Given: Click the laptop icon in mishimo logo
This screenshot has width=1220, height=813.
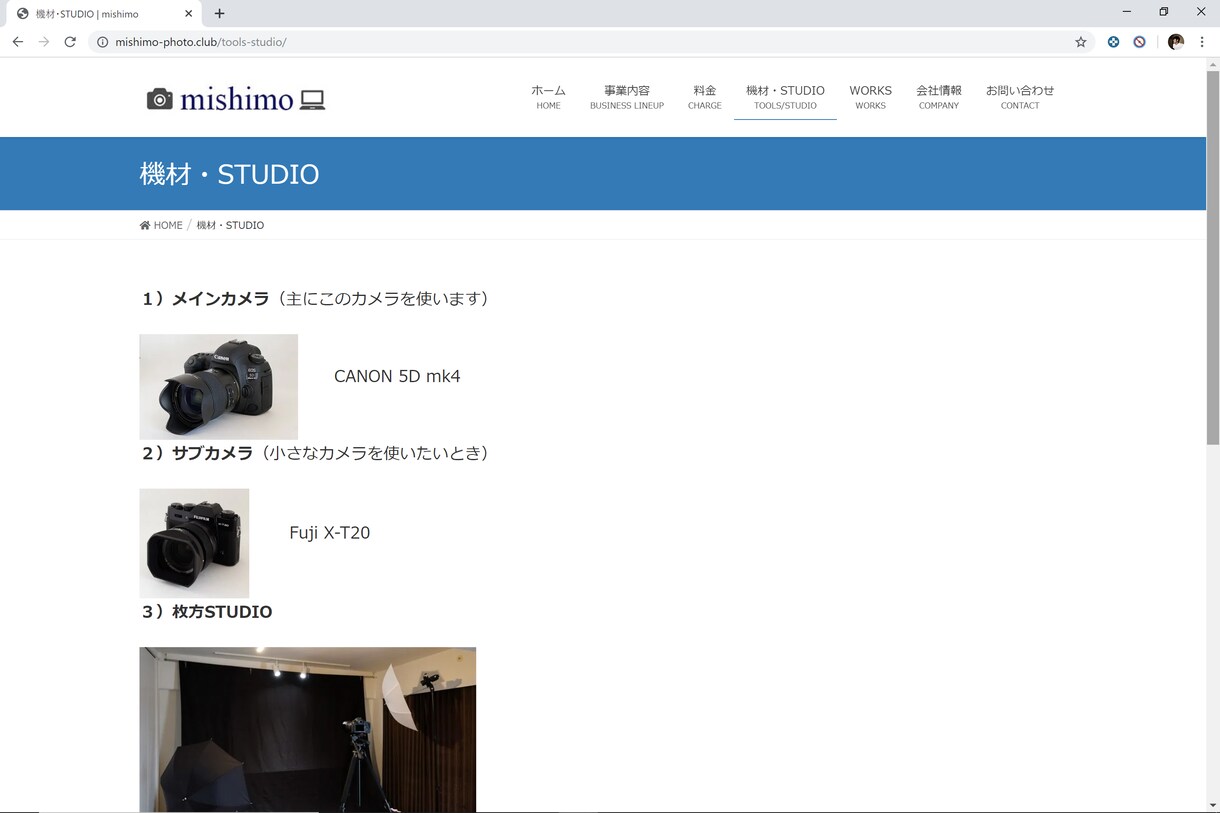Looking at the screenshot, I should (313, 100).
